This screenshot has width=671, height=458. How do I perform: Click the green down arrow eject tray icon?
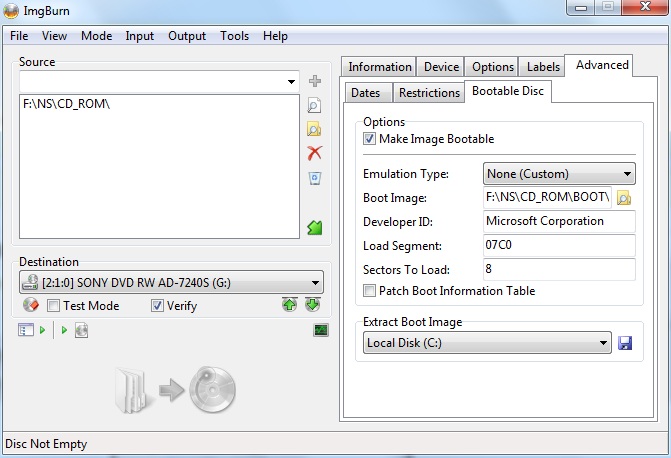click(x=313, y=305)
